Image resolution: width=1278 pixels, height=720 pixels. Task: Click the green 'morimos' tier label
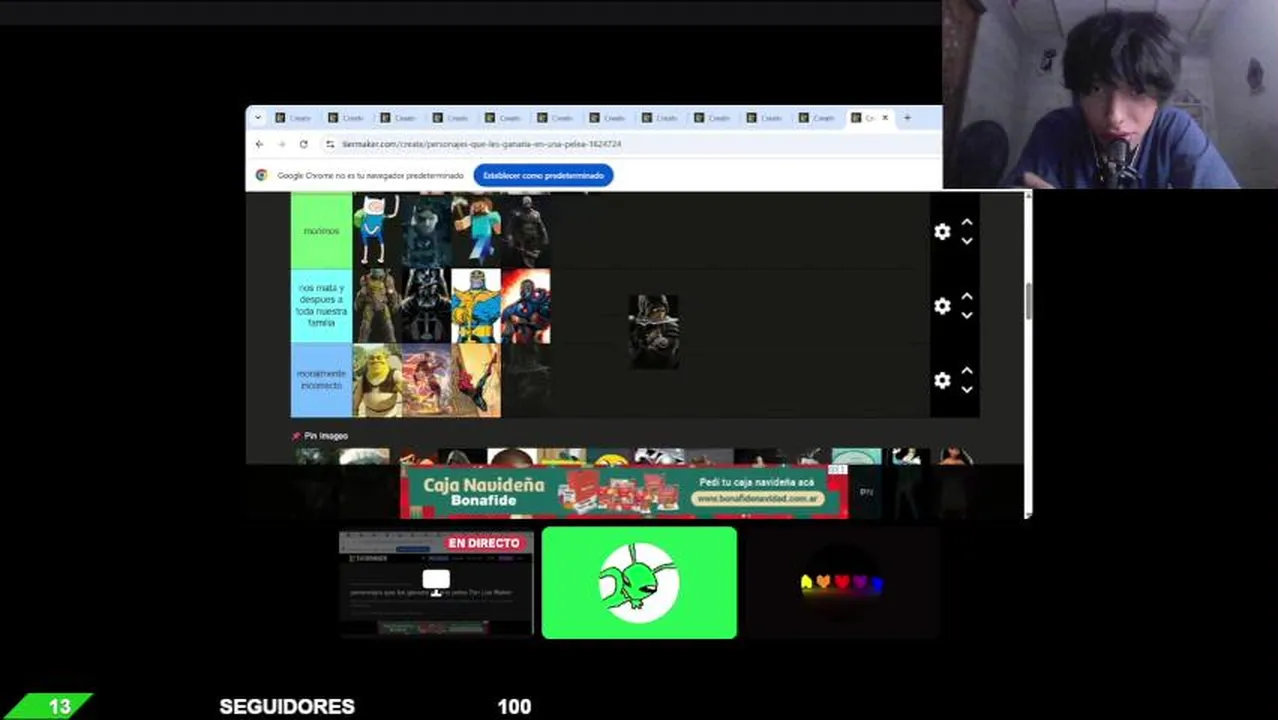(321, 231)
